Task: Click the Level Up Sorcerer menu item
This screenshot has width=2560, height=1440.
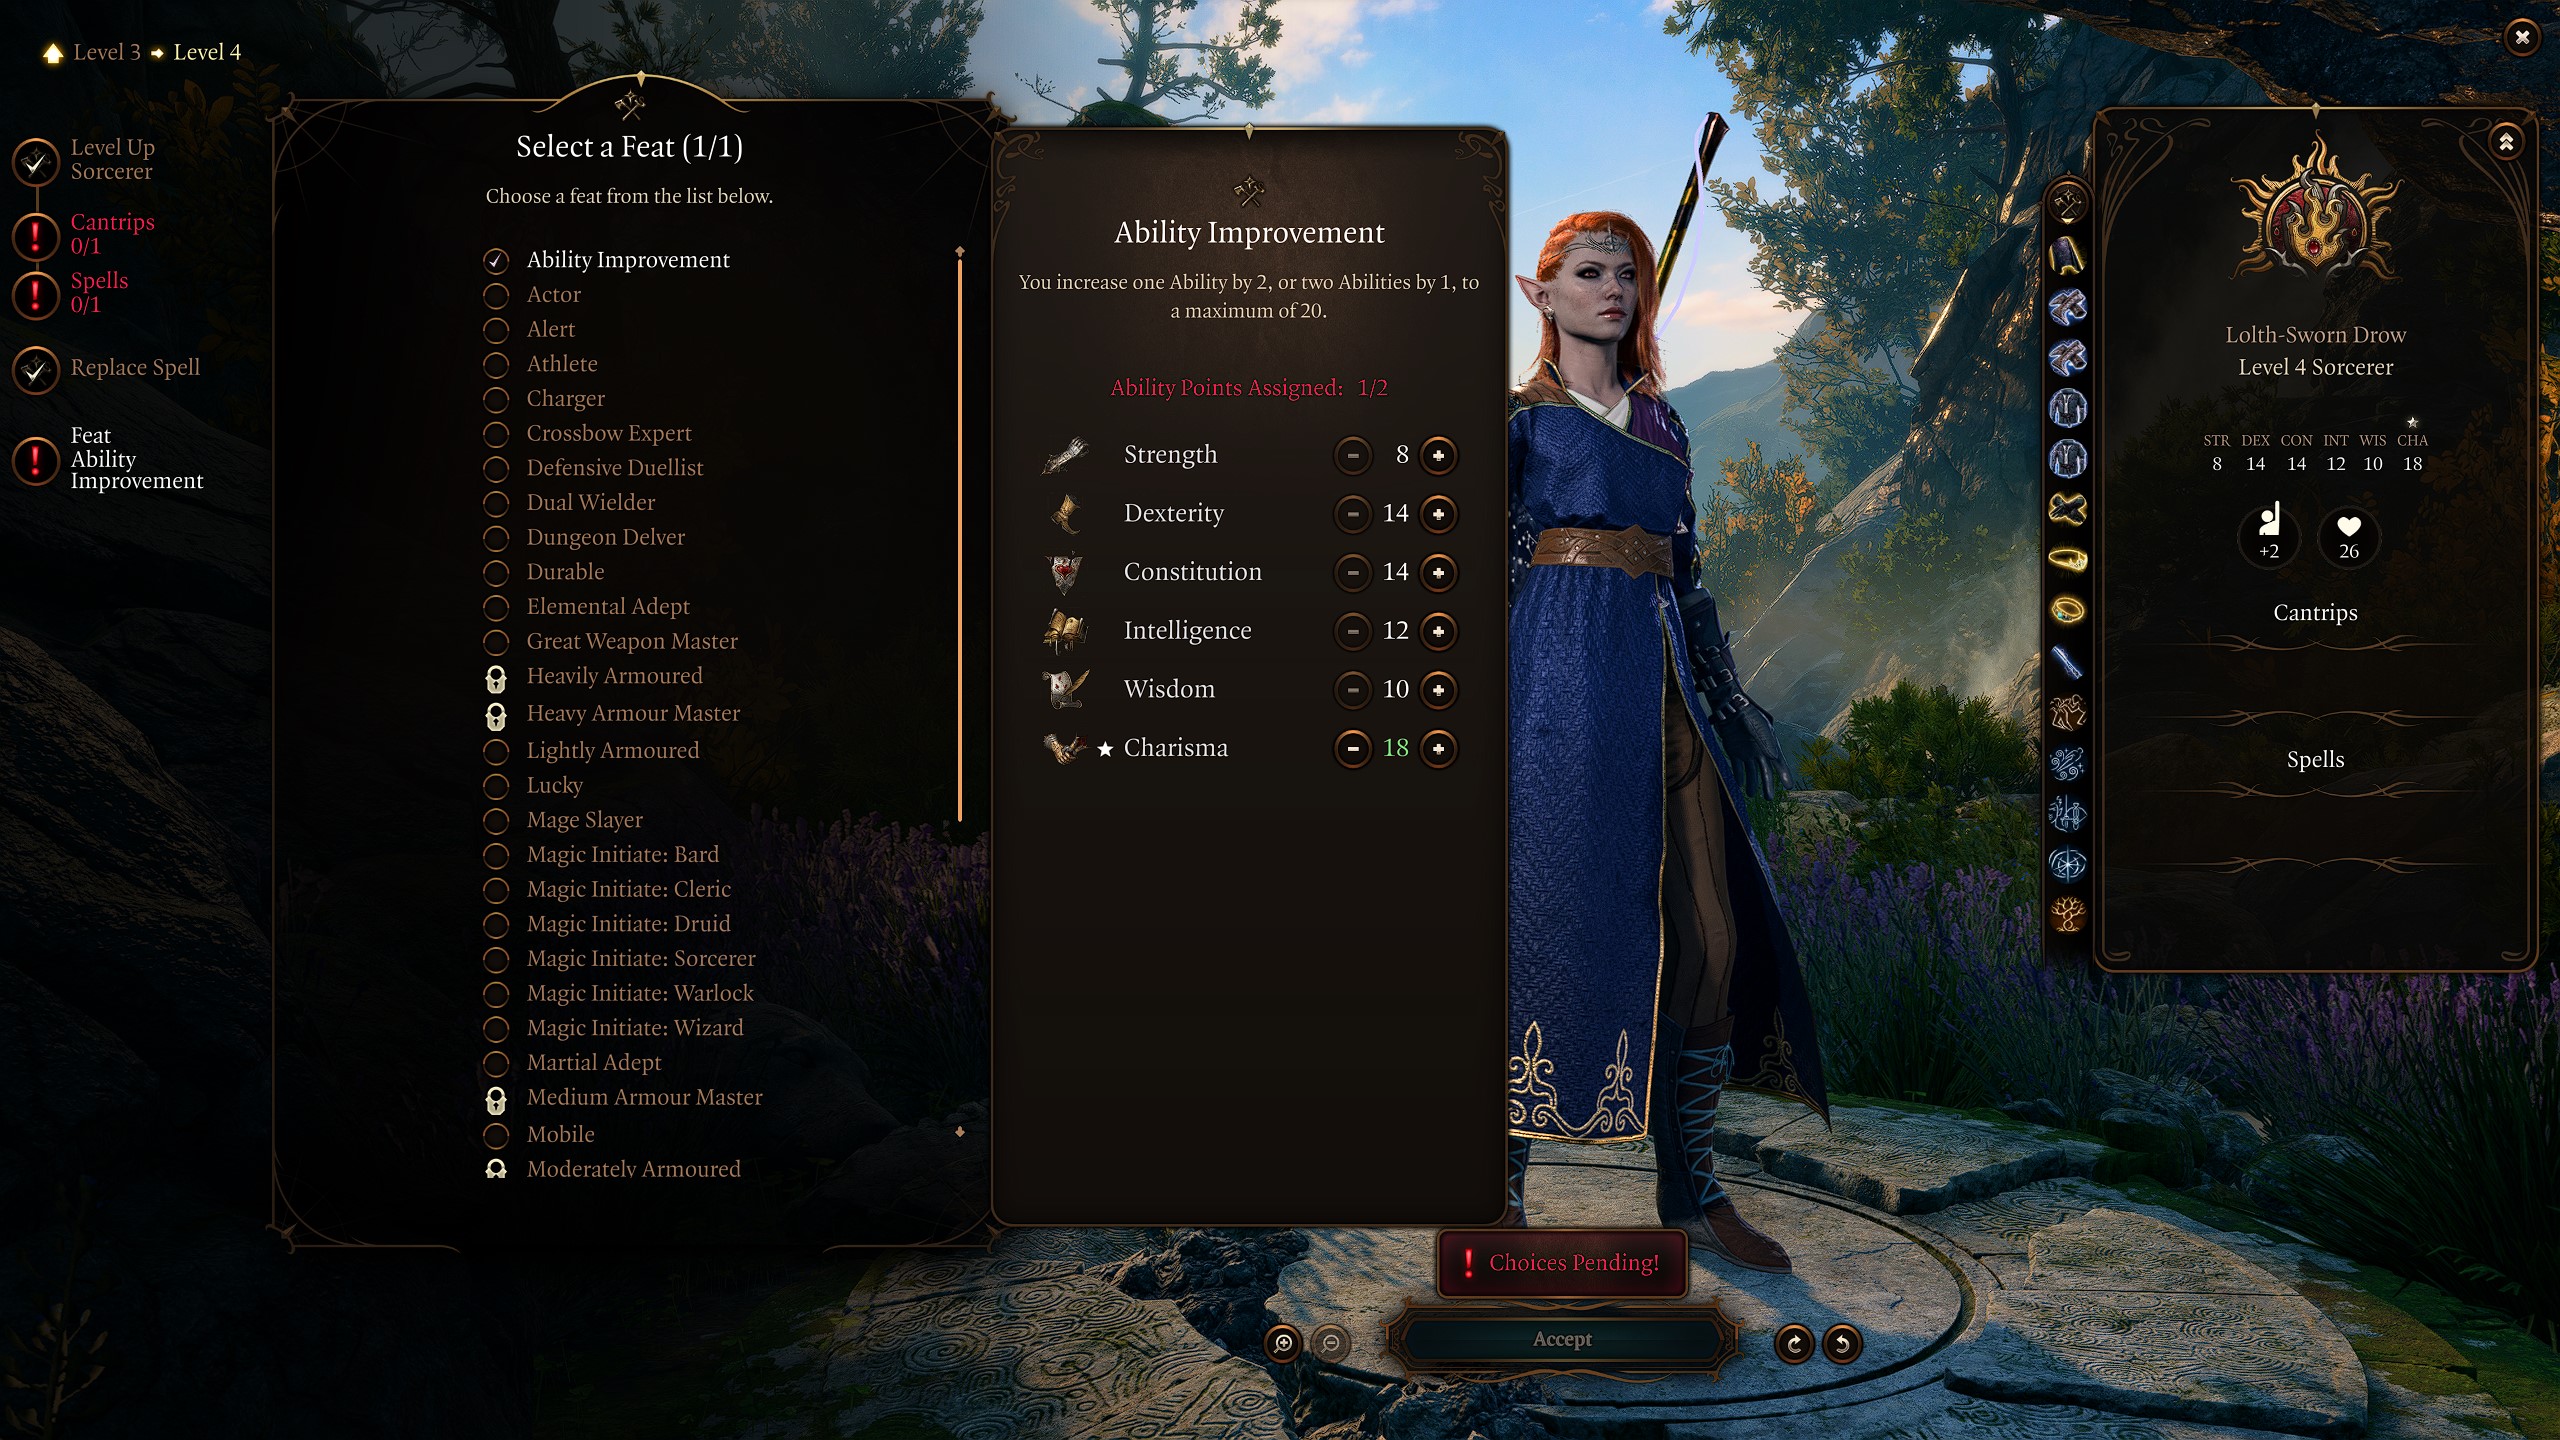Action: (111, 158)
